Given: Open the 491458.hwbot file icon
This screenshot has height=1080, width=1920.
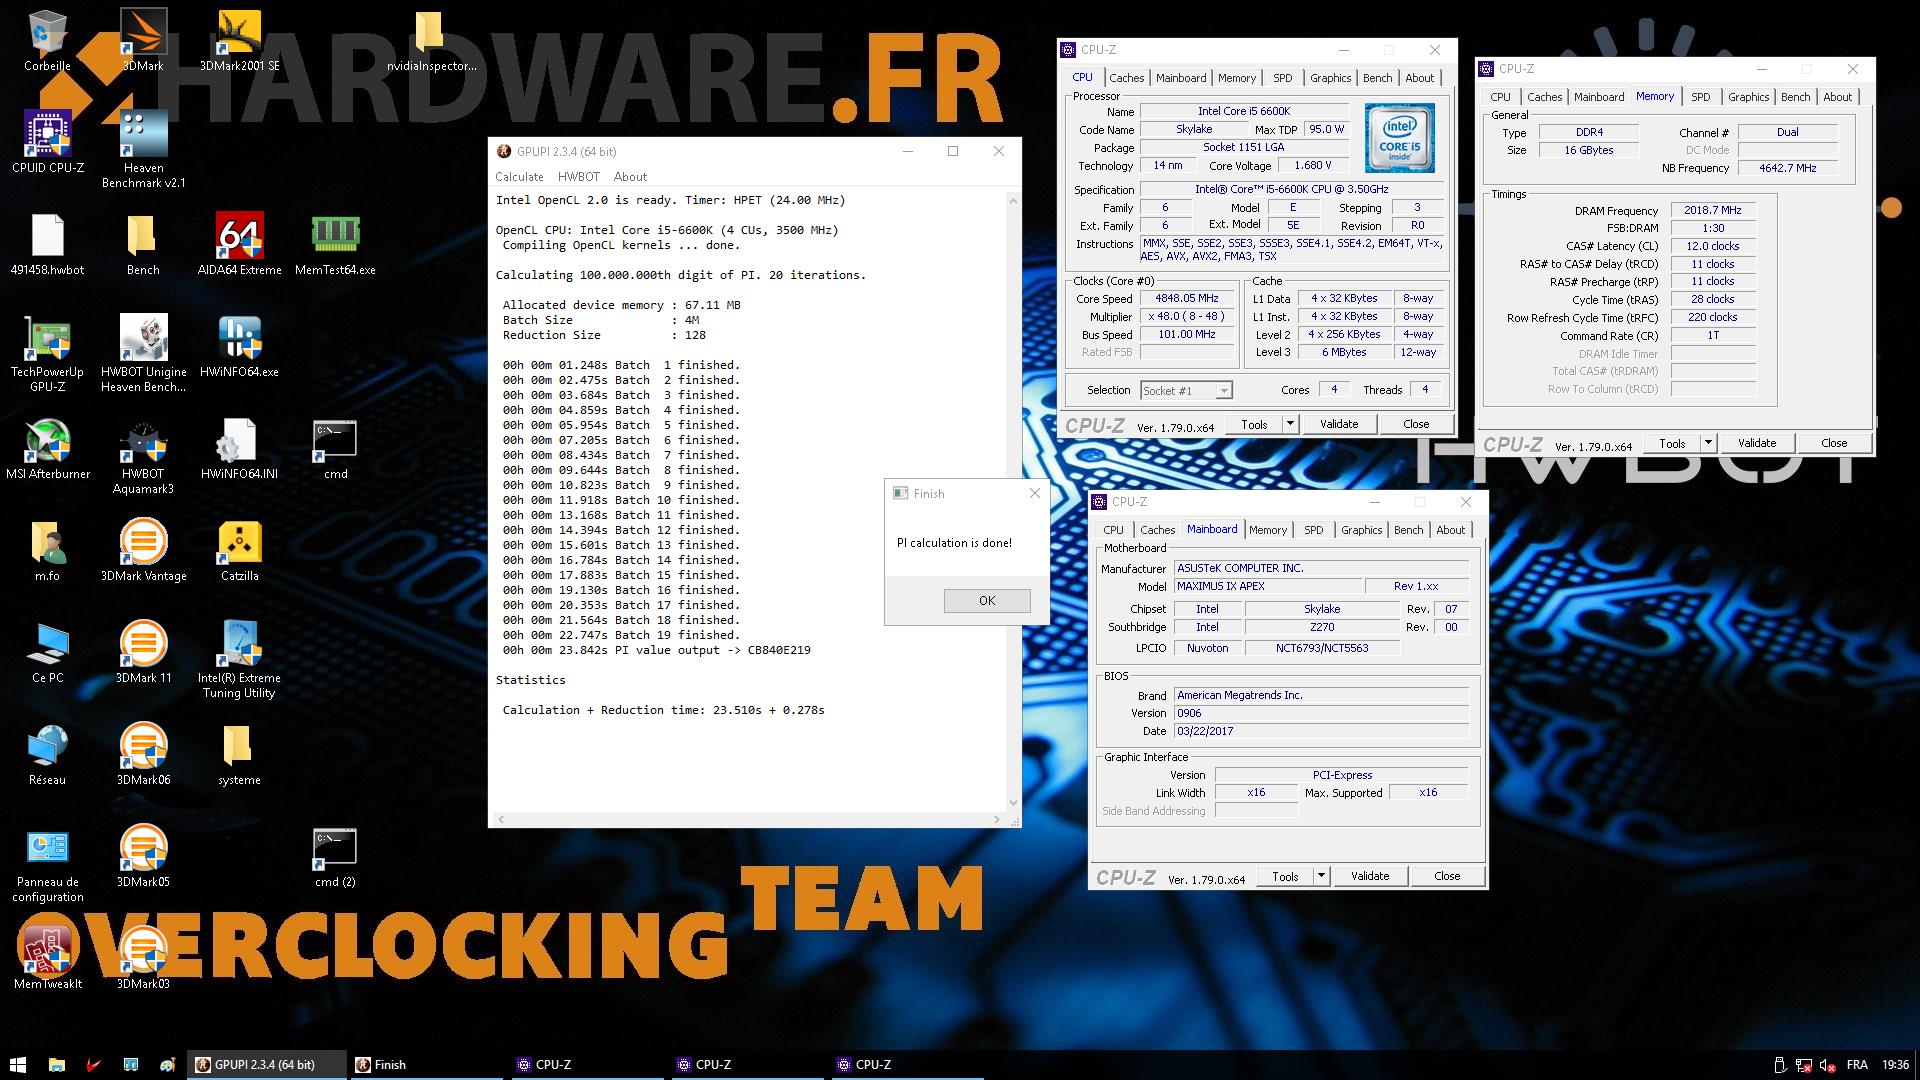Looking at the screenshot, I should pyautogui.click(x=47, y=244).
